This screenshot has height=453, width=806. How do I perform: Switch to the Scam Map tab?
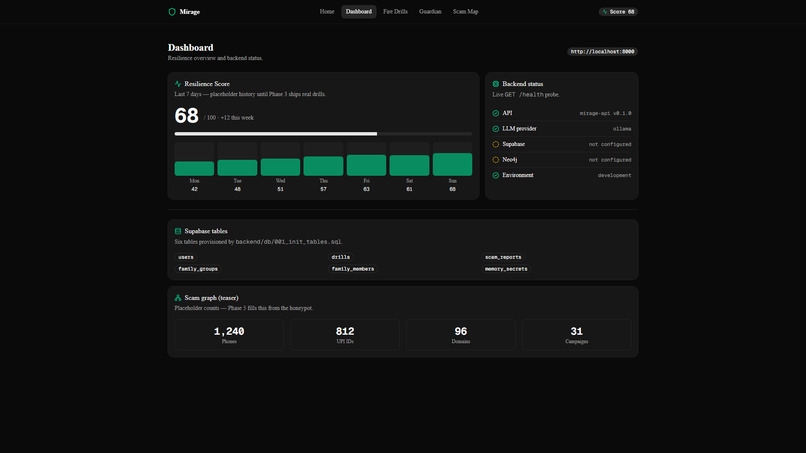pyautogui.click(x=466, y=11)
